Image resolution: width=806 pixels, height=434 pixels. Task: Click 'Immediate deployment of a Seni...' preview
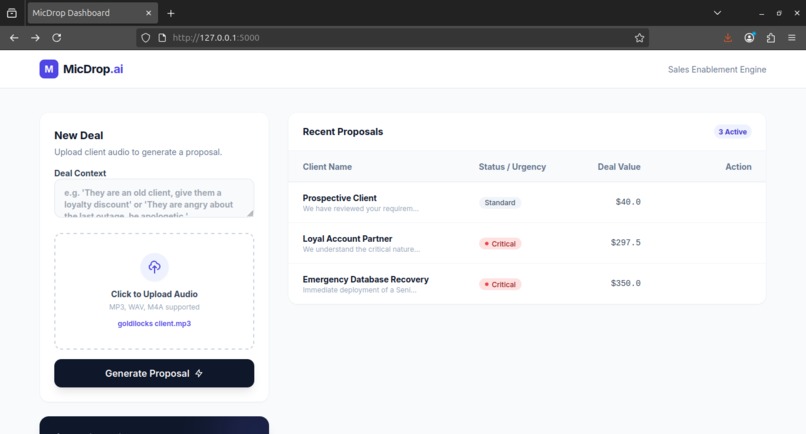(360, 290)
